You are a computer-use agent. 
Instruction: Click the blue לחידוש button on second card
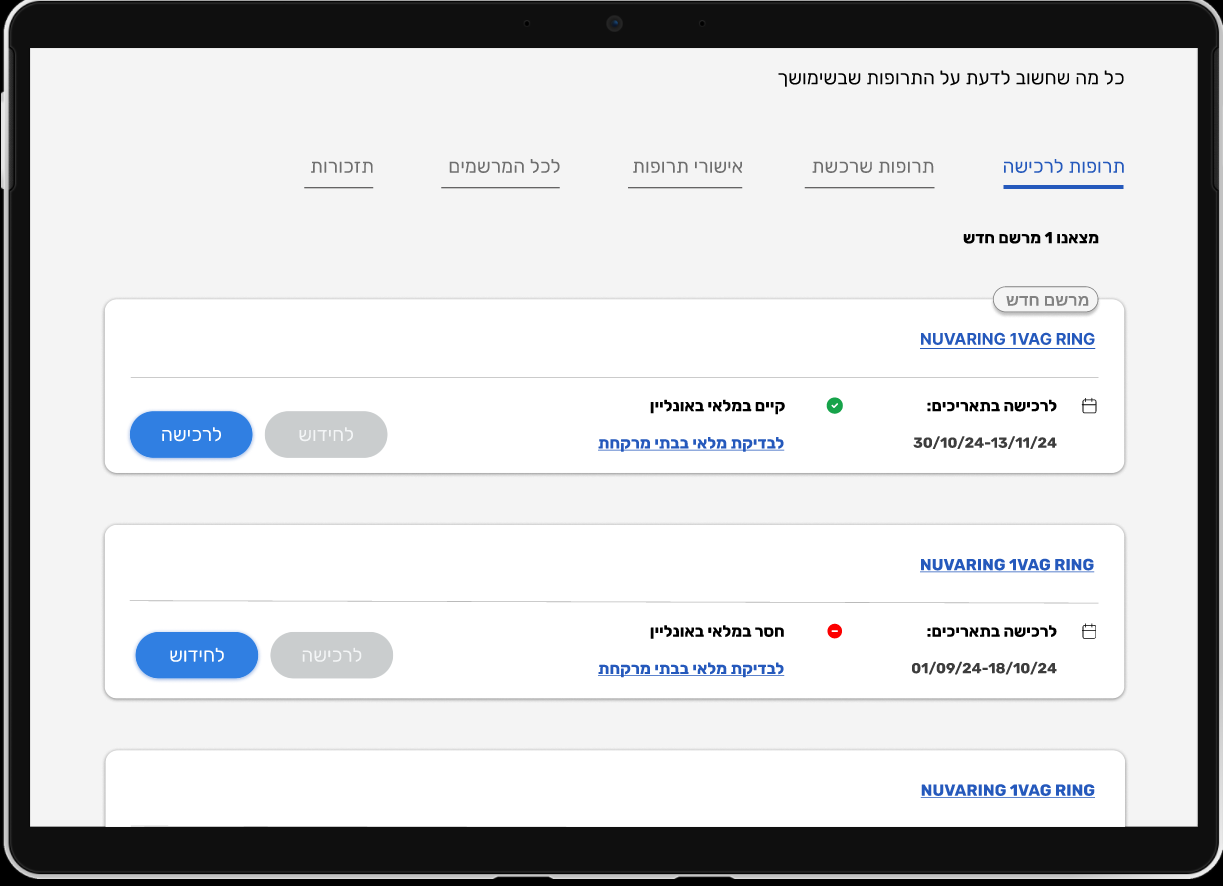tap(196, 655)
